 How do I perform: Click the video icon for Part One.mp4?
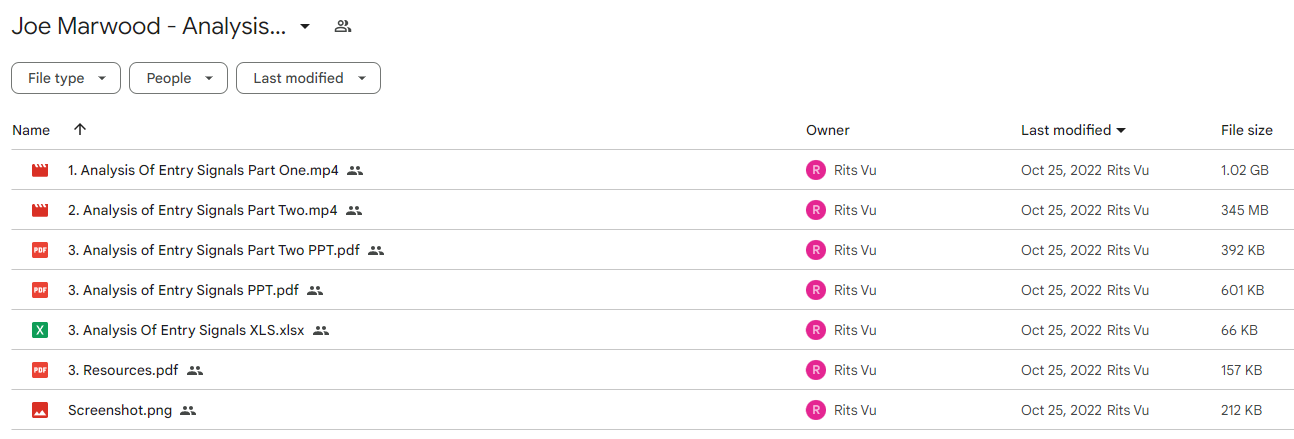click(x=40, y=170)
